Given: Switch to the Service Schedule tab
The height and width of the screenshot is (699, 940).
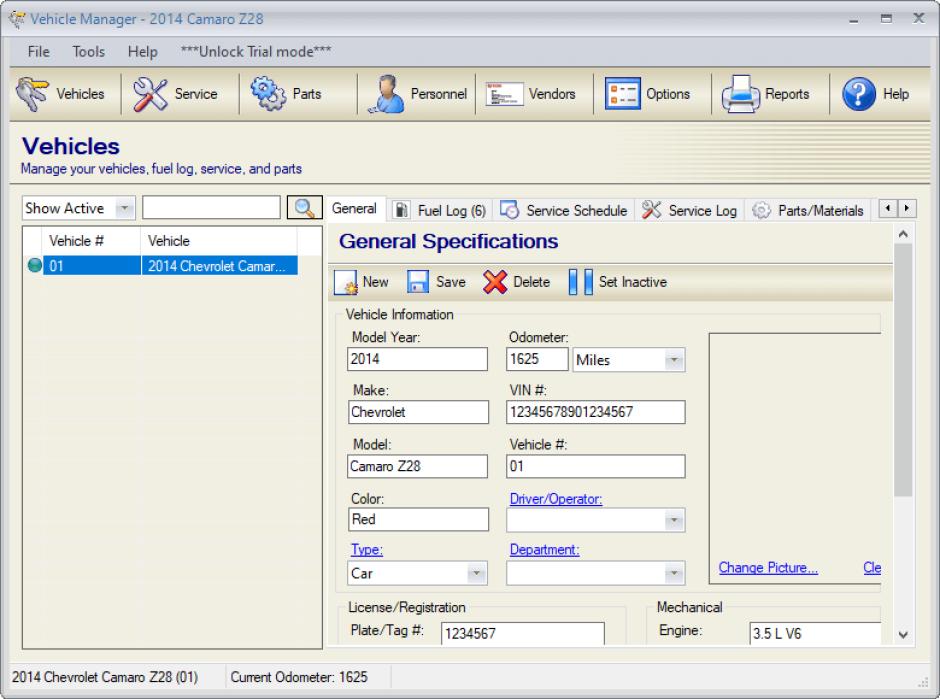Looking at the screenshot, I should 564,210.
